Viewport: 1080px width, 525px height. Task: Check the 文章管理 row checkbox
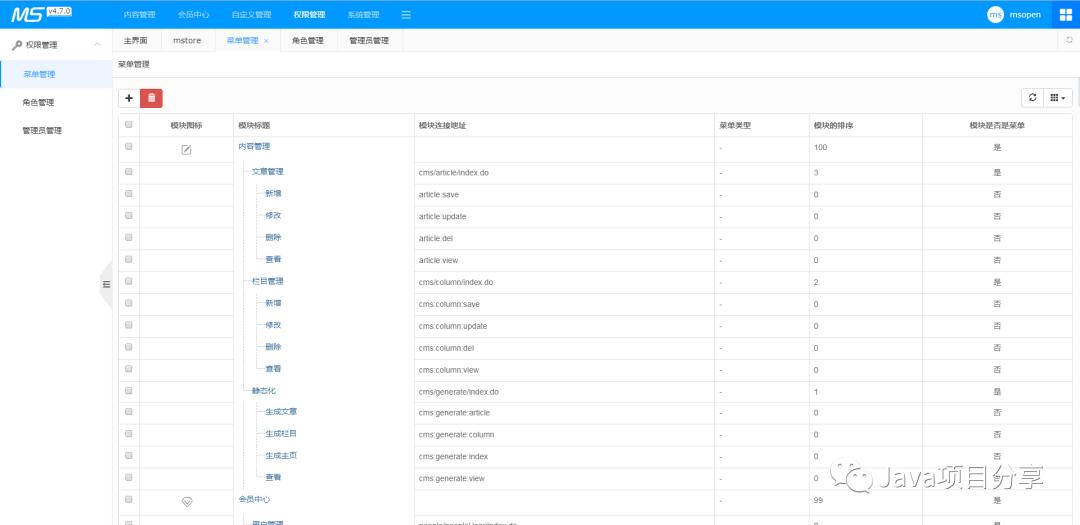pyautogui.click(x=129, y=172)
